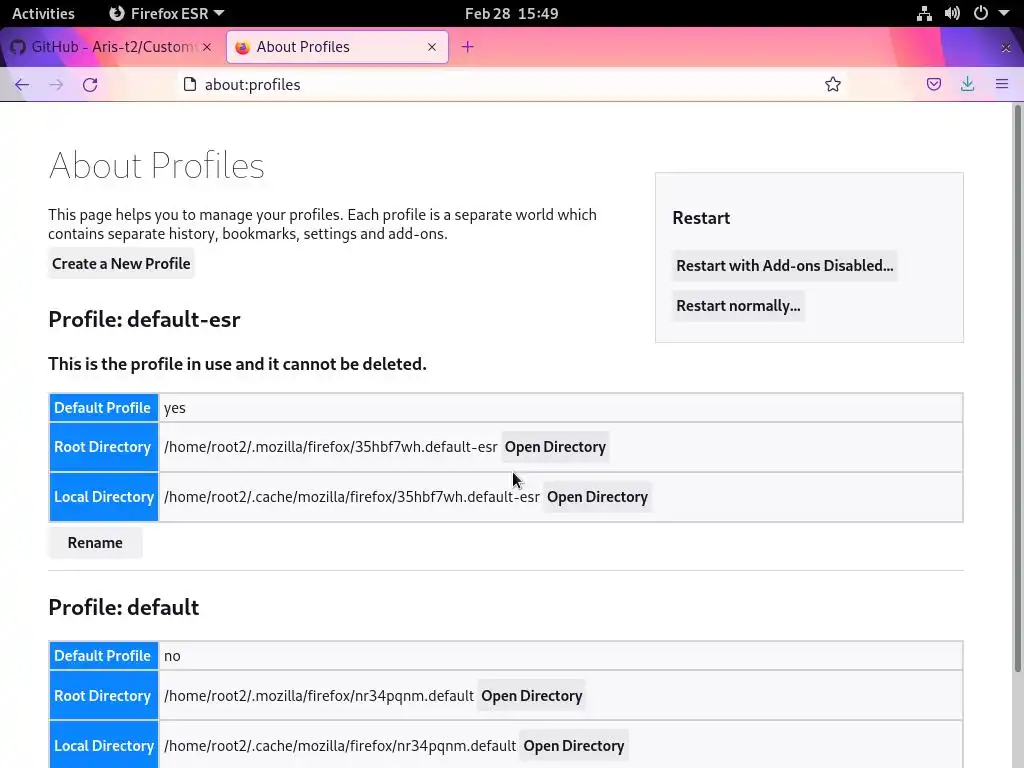Select the About Profiles tab
This screenshot has height=768, width=1024.
337,47
